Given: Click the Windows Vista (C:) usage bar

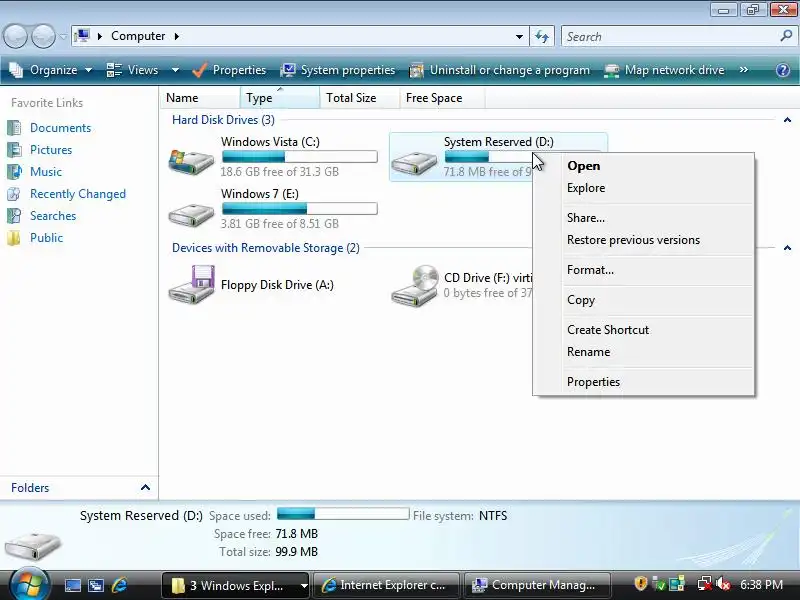Looking at the screenshot, I should (x=300, y=157).
